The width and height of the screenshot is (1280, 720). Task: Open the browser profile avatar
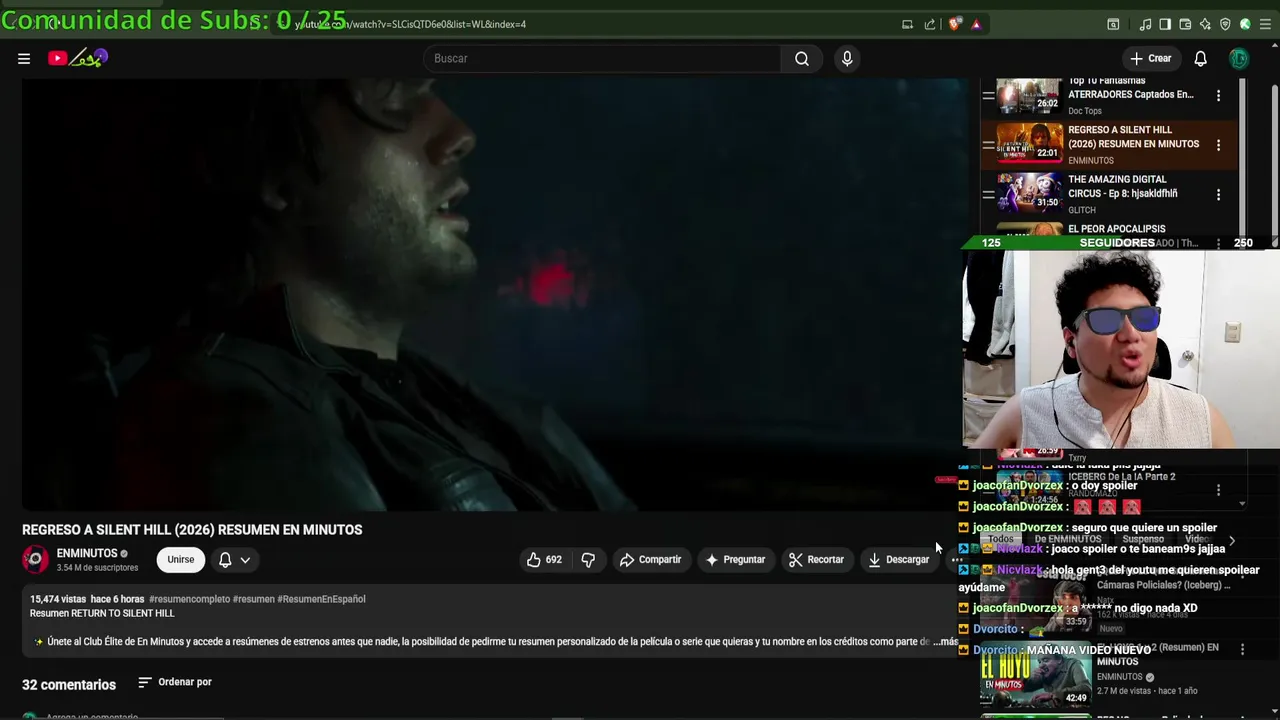pyautogui.click(x=1245, y=24)
